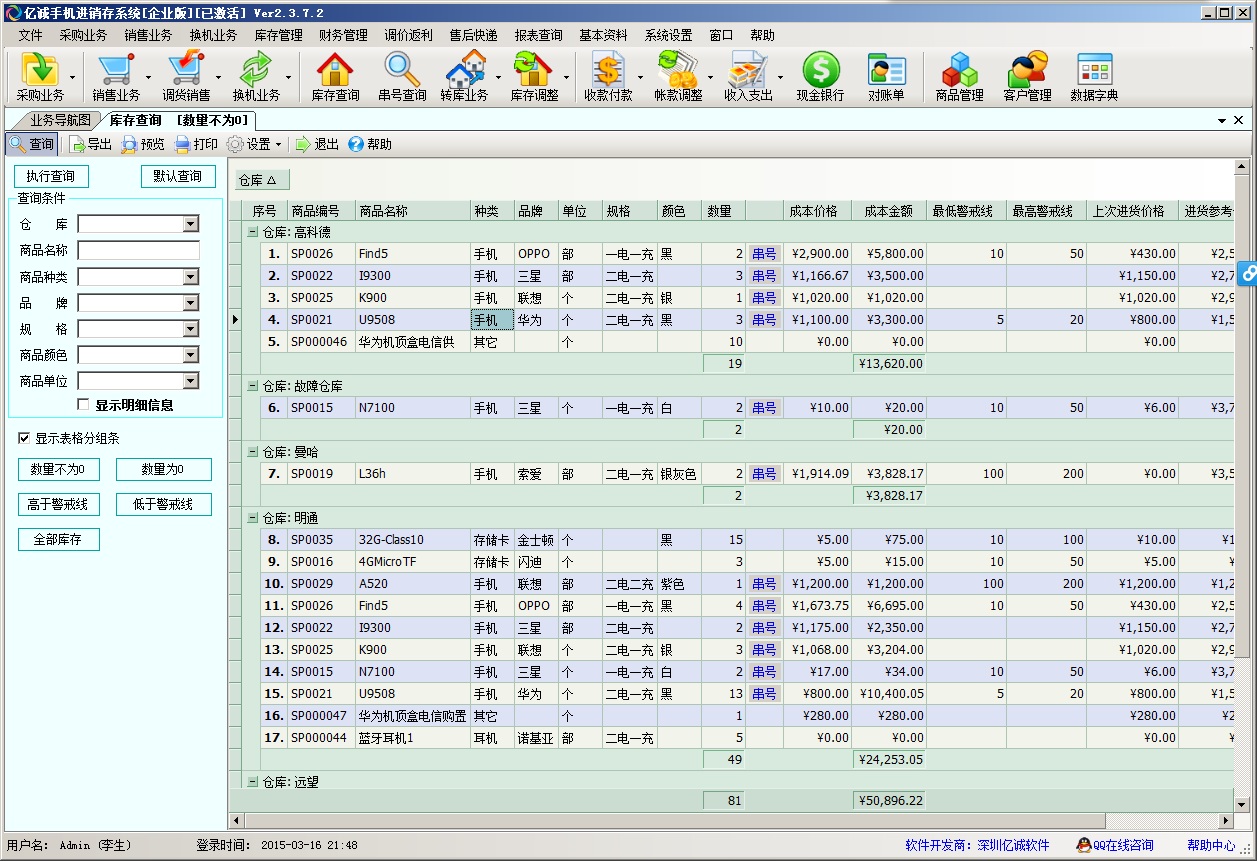The image size is (1257, 861).
Task: Open 帐款调整 from the toolbar
Action: [678, 77]
